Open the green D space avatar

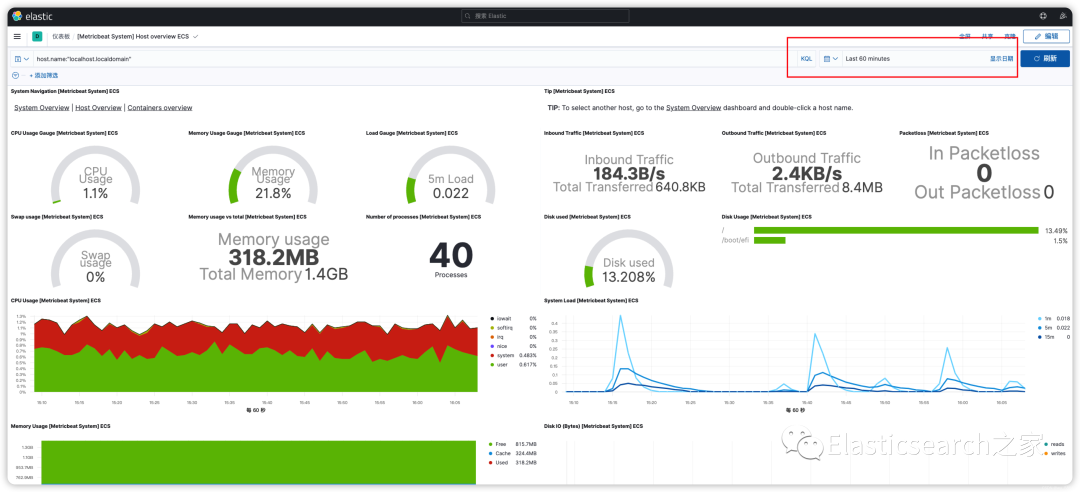37,36
